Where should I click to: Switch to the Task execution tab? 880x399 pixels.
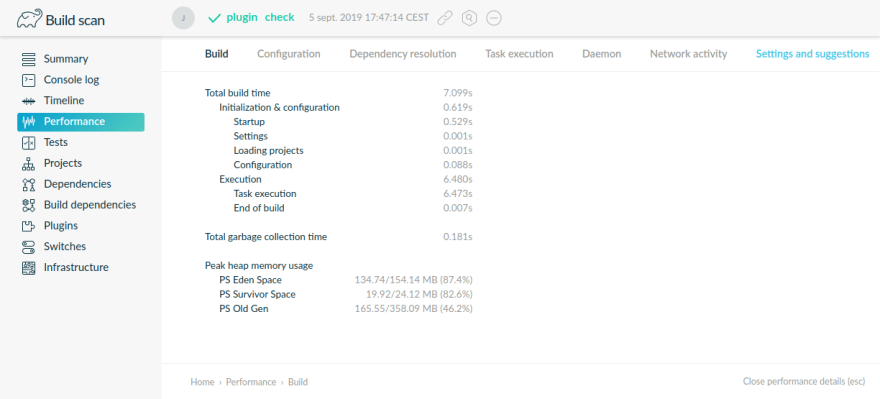tap(519, 54)
